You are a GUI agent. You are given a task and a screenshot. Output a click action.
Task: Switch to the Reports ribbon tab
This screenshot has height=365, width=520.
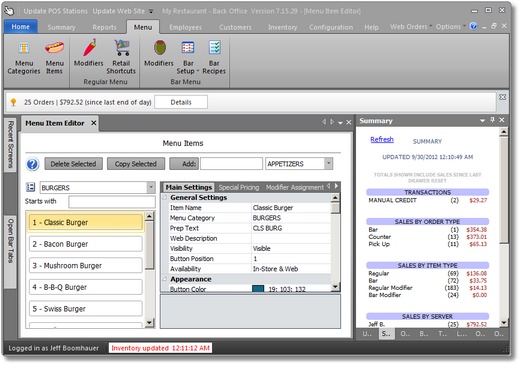(104, 27)
